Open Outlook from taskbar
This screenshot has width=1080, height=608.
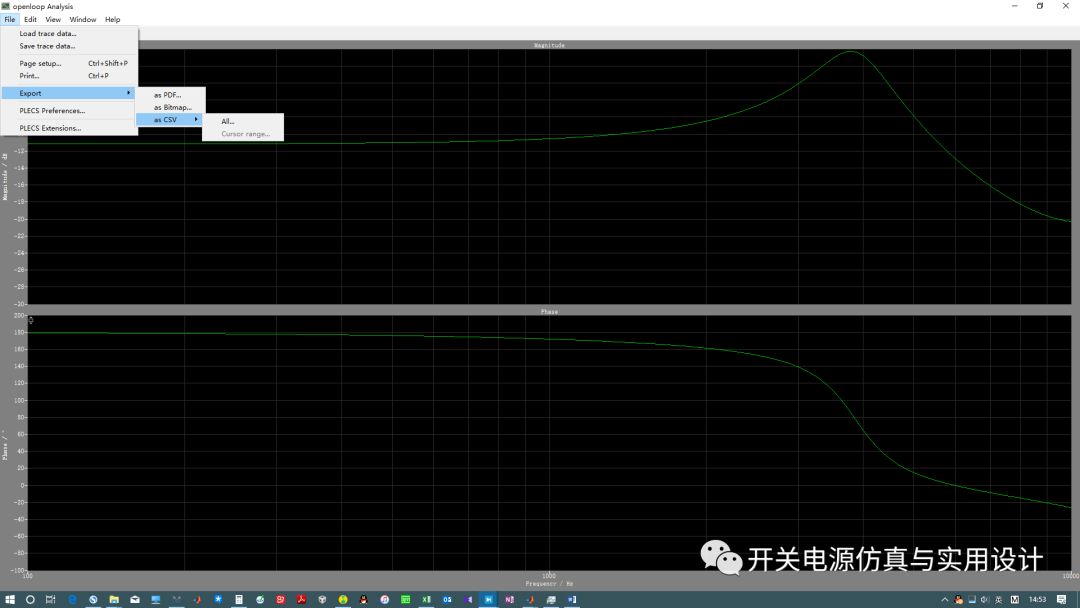(x=447, y=600)
